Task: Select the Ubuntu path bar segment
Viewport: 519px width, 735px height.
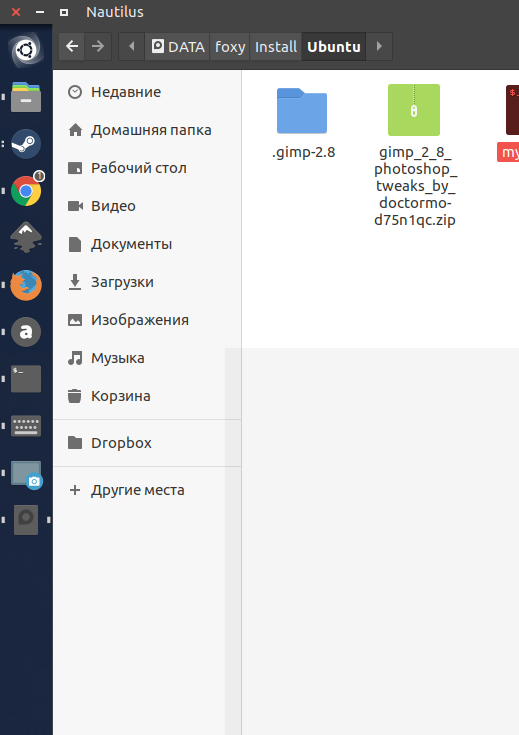Action: pyautogui.click(x=334, y=46)
